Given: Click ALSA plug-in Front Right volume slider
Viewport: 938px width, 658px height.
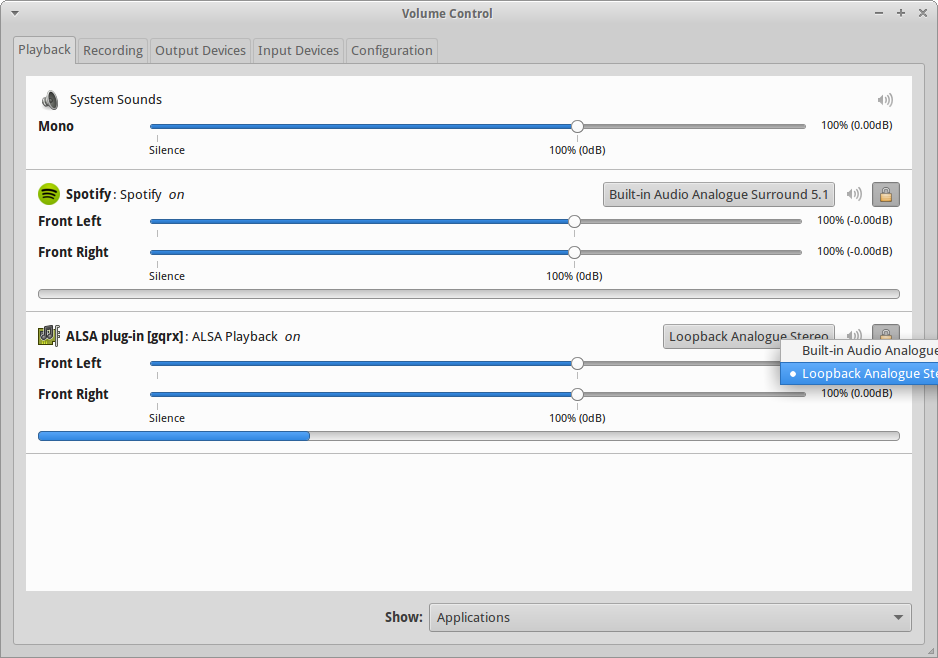Looking at the screenshot, I should 477,394.
